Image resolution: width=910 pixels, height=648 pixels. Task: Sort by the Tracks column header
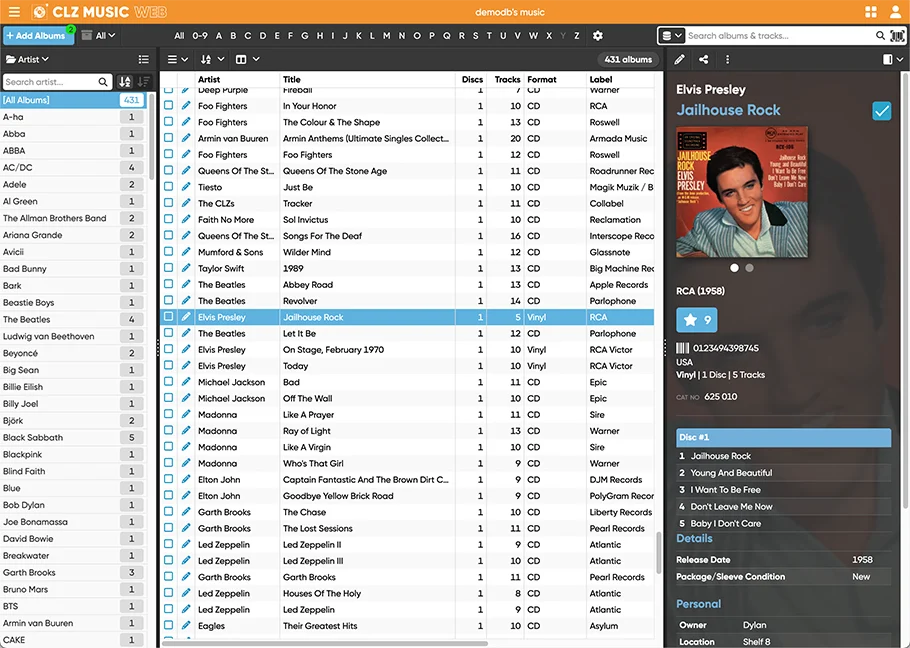tap(507, 79)
